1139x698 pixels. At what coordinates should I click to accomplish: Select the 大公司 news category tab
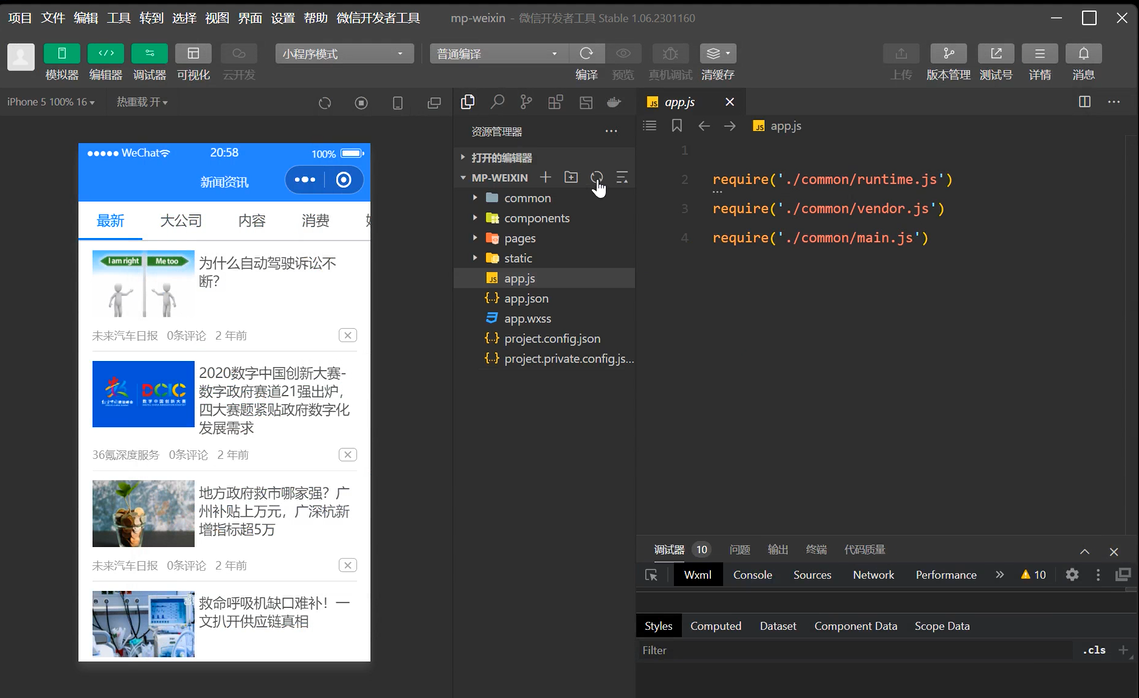click(181, 221)
